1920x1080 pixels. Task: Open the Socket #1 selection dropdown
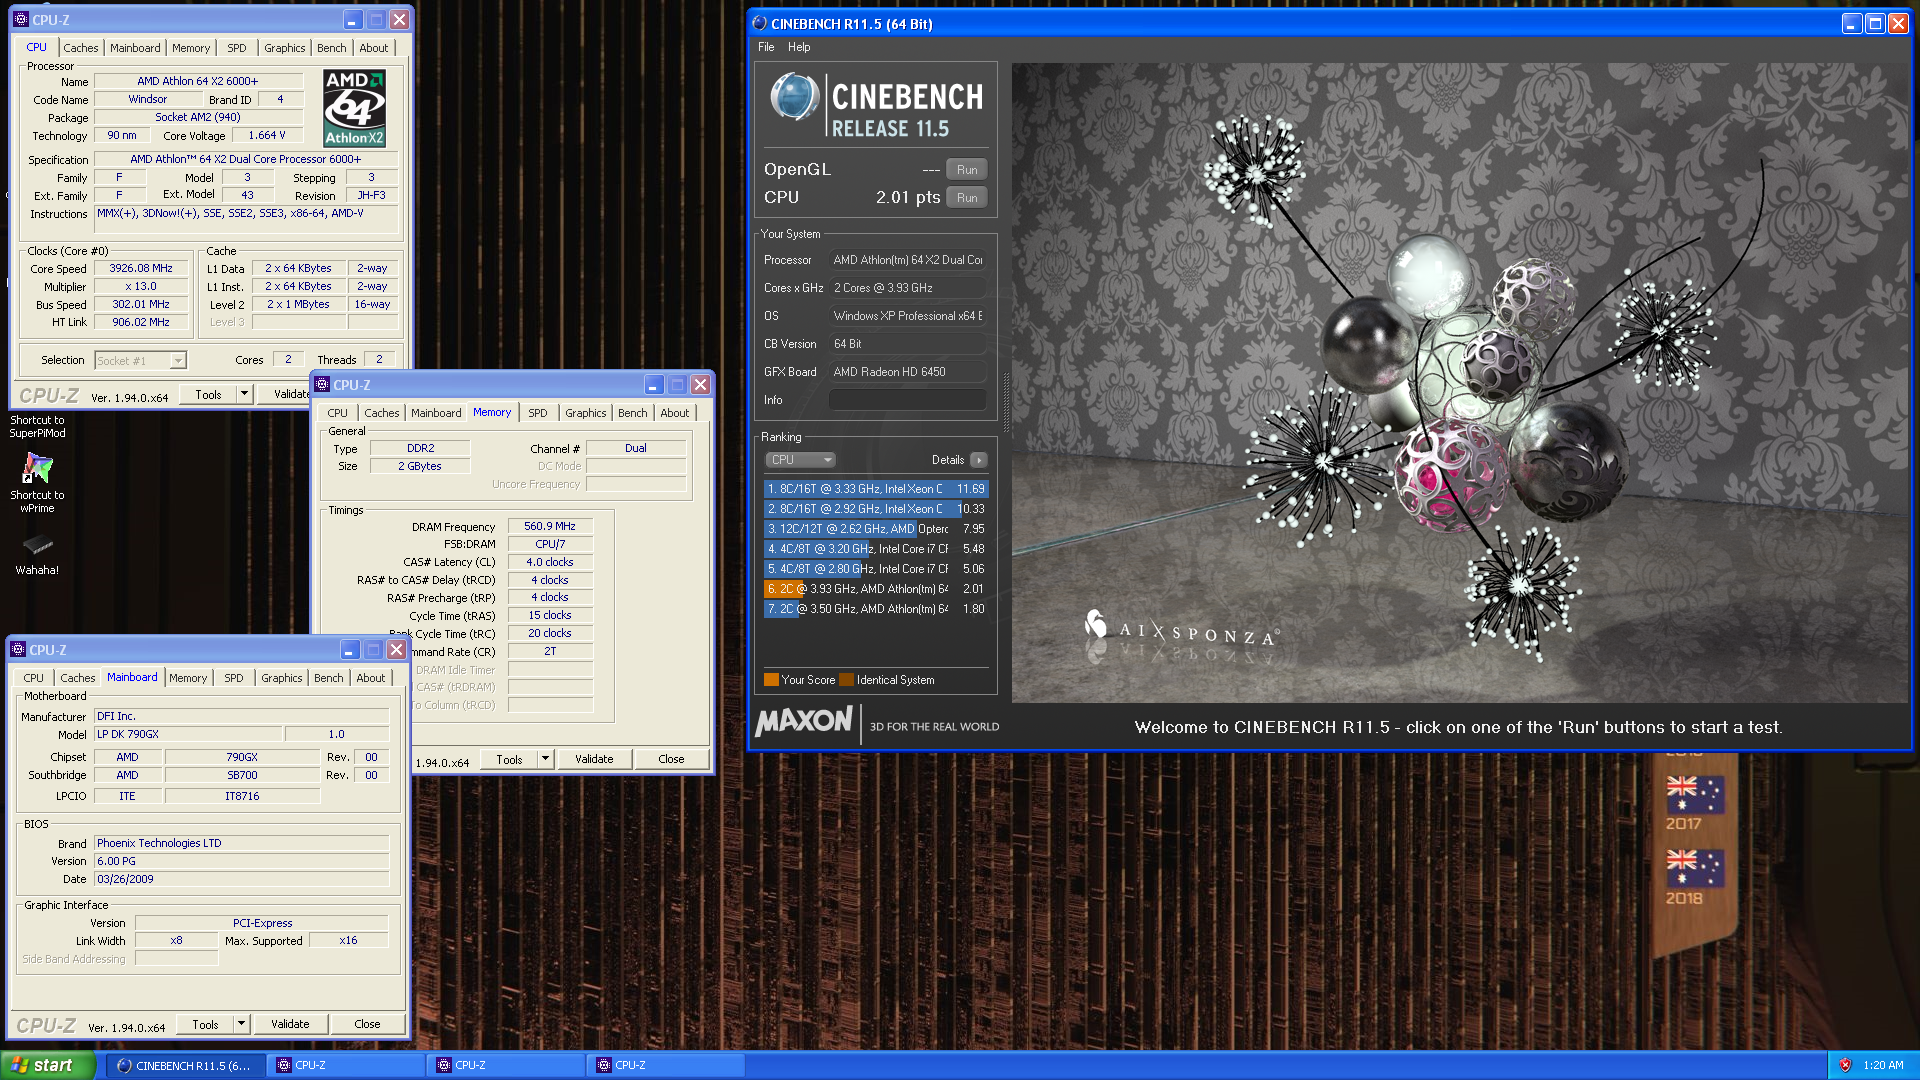141,361
